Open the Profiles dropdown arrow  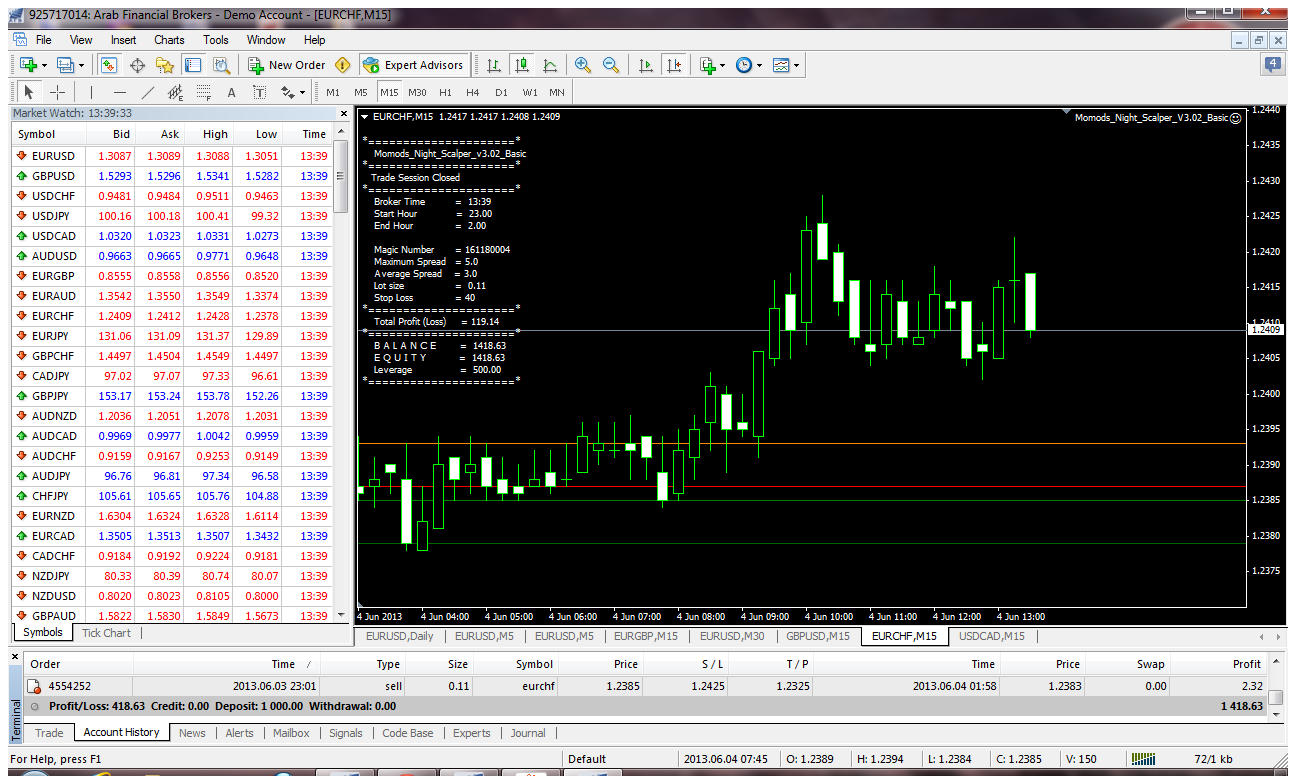(81, 65)
